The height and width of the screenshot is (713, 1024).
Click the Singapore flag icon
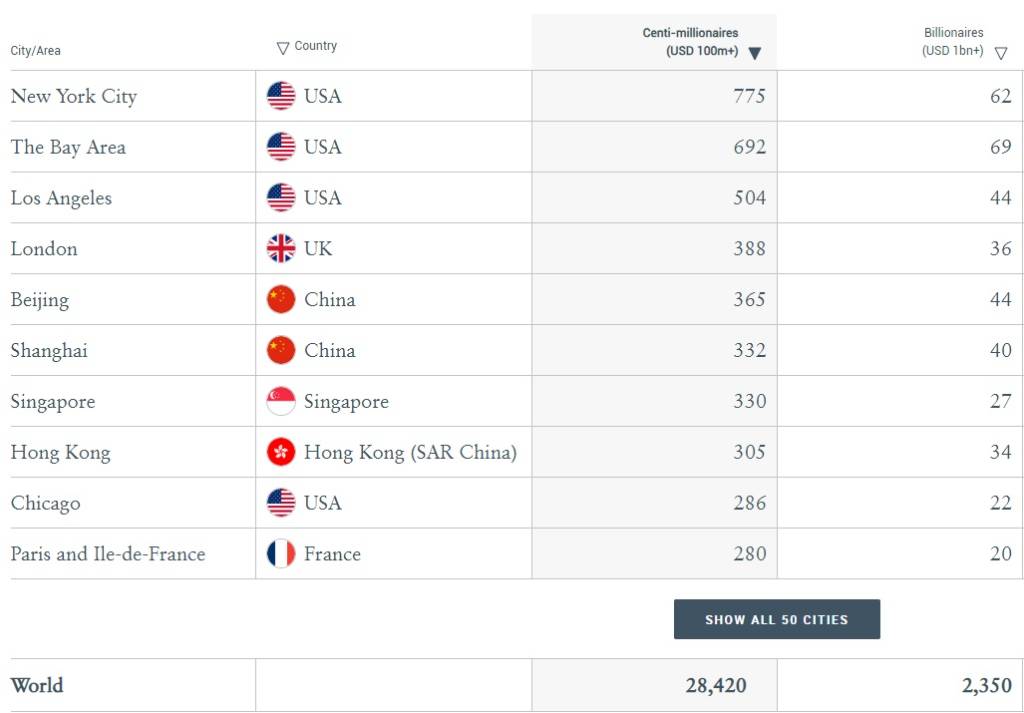(281, 402)
